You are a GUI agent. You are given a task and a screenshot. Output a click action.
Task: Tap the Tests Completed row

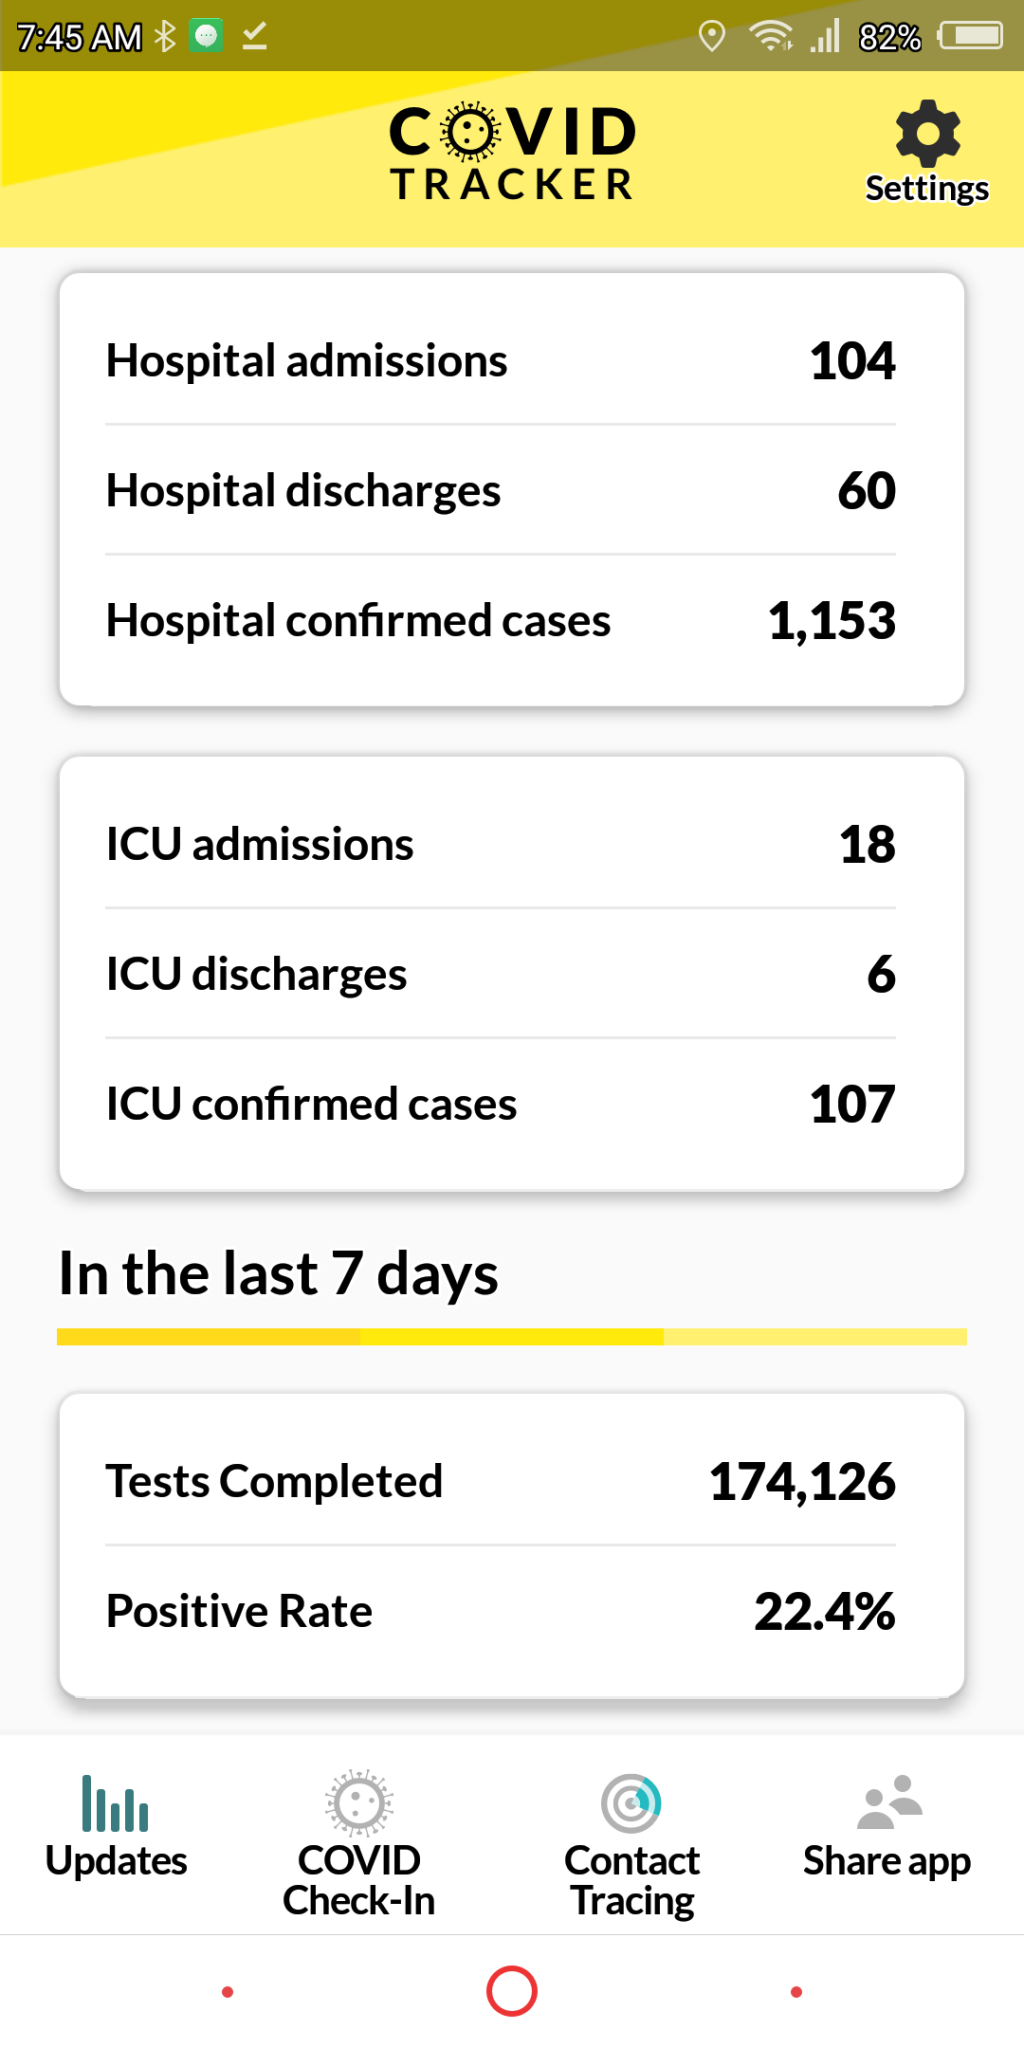click(500, 1482)
